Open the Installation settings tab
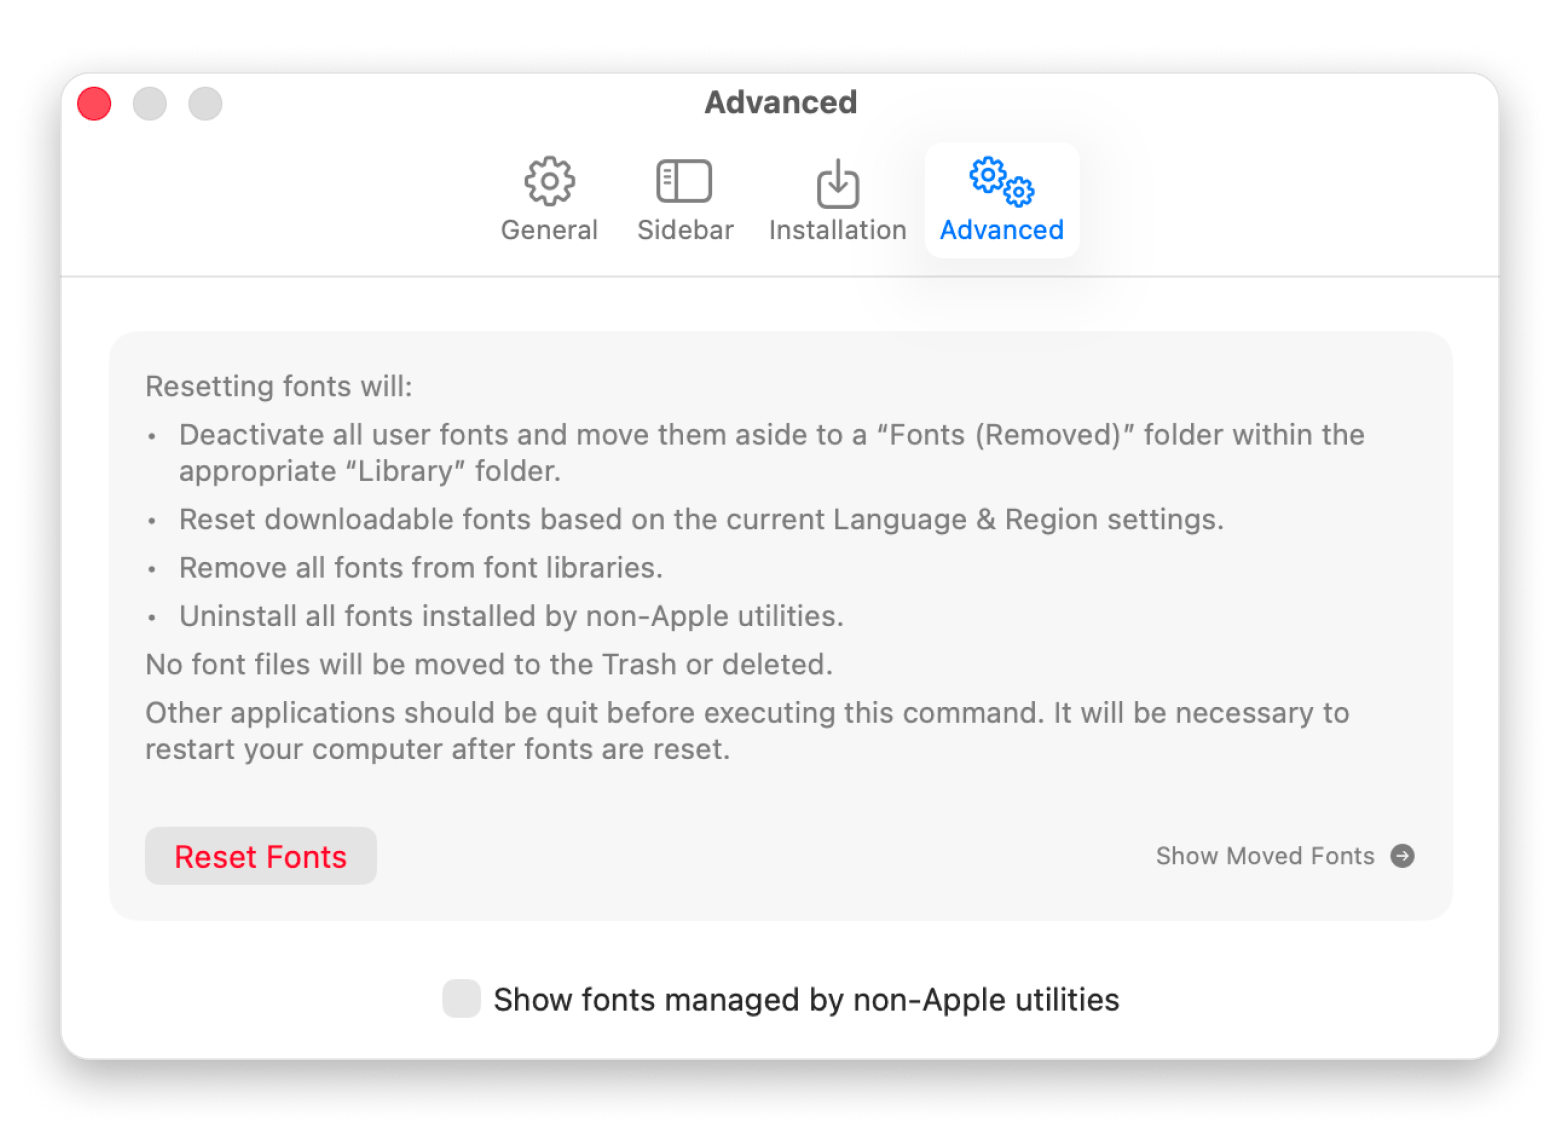The height and width of the screenshot is (1140, 1560). 837,198
